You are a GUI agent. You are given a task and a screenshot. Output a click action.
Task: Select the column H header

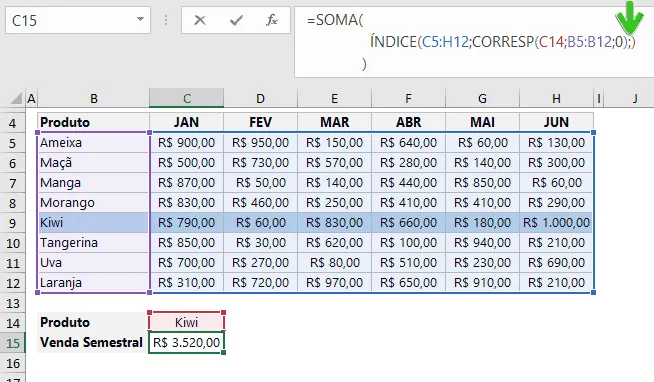point(556,98)
